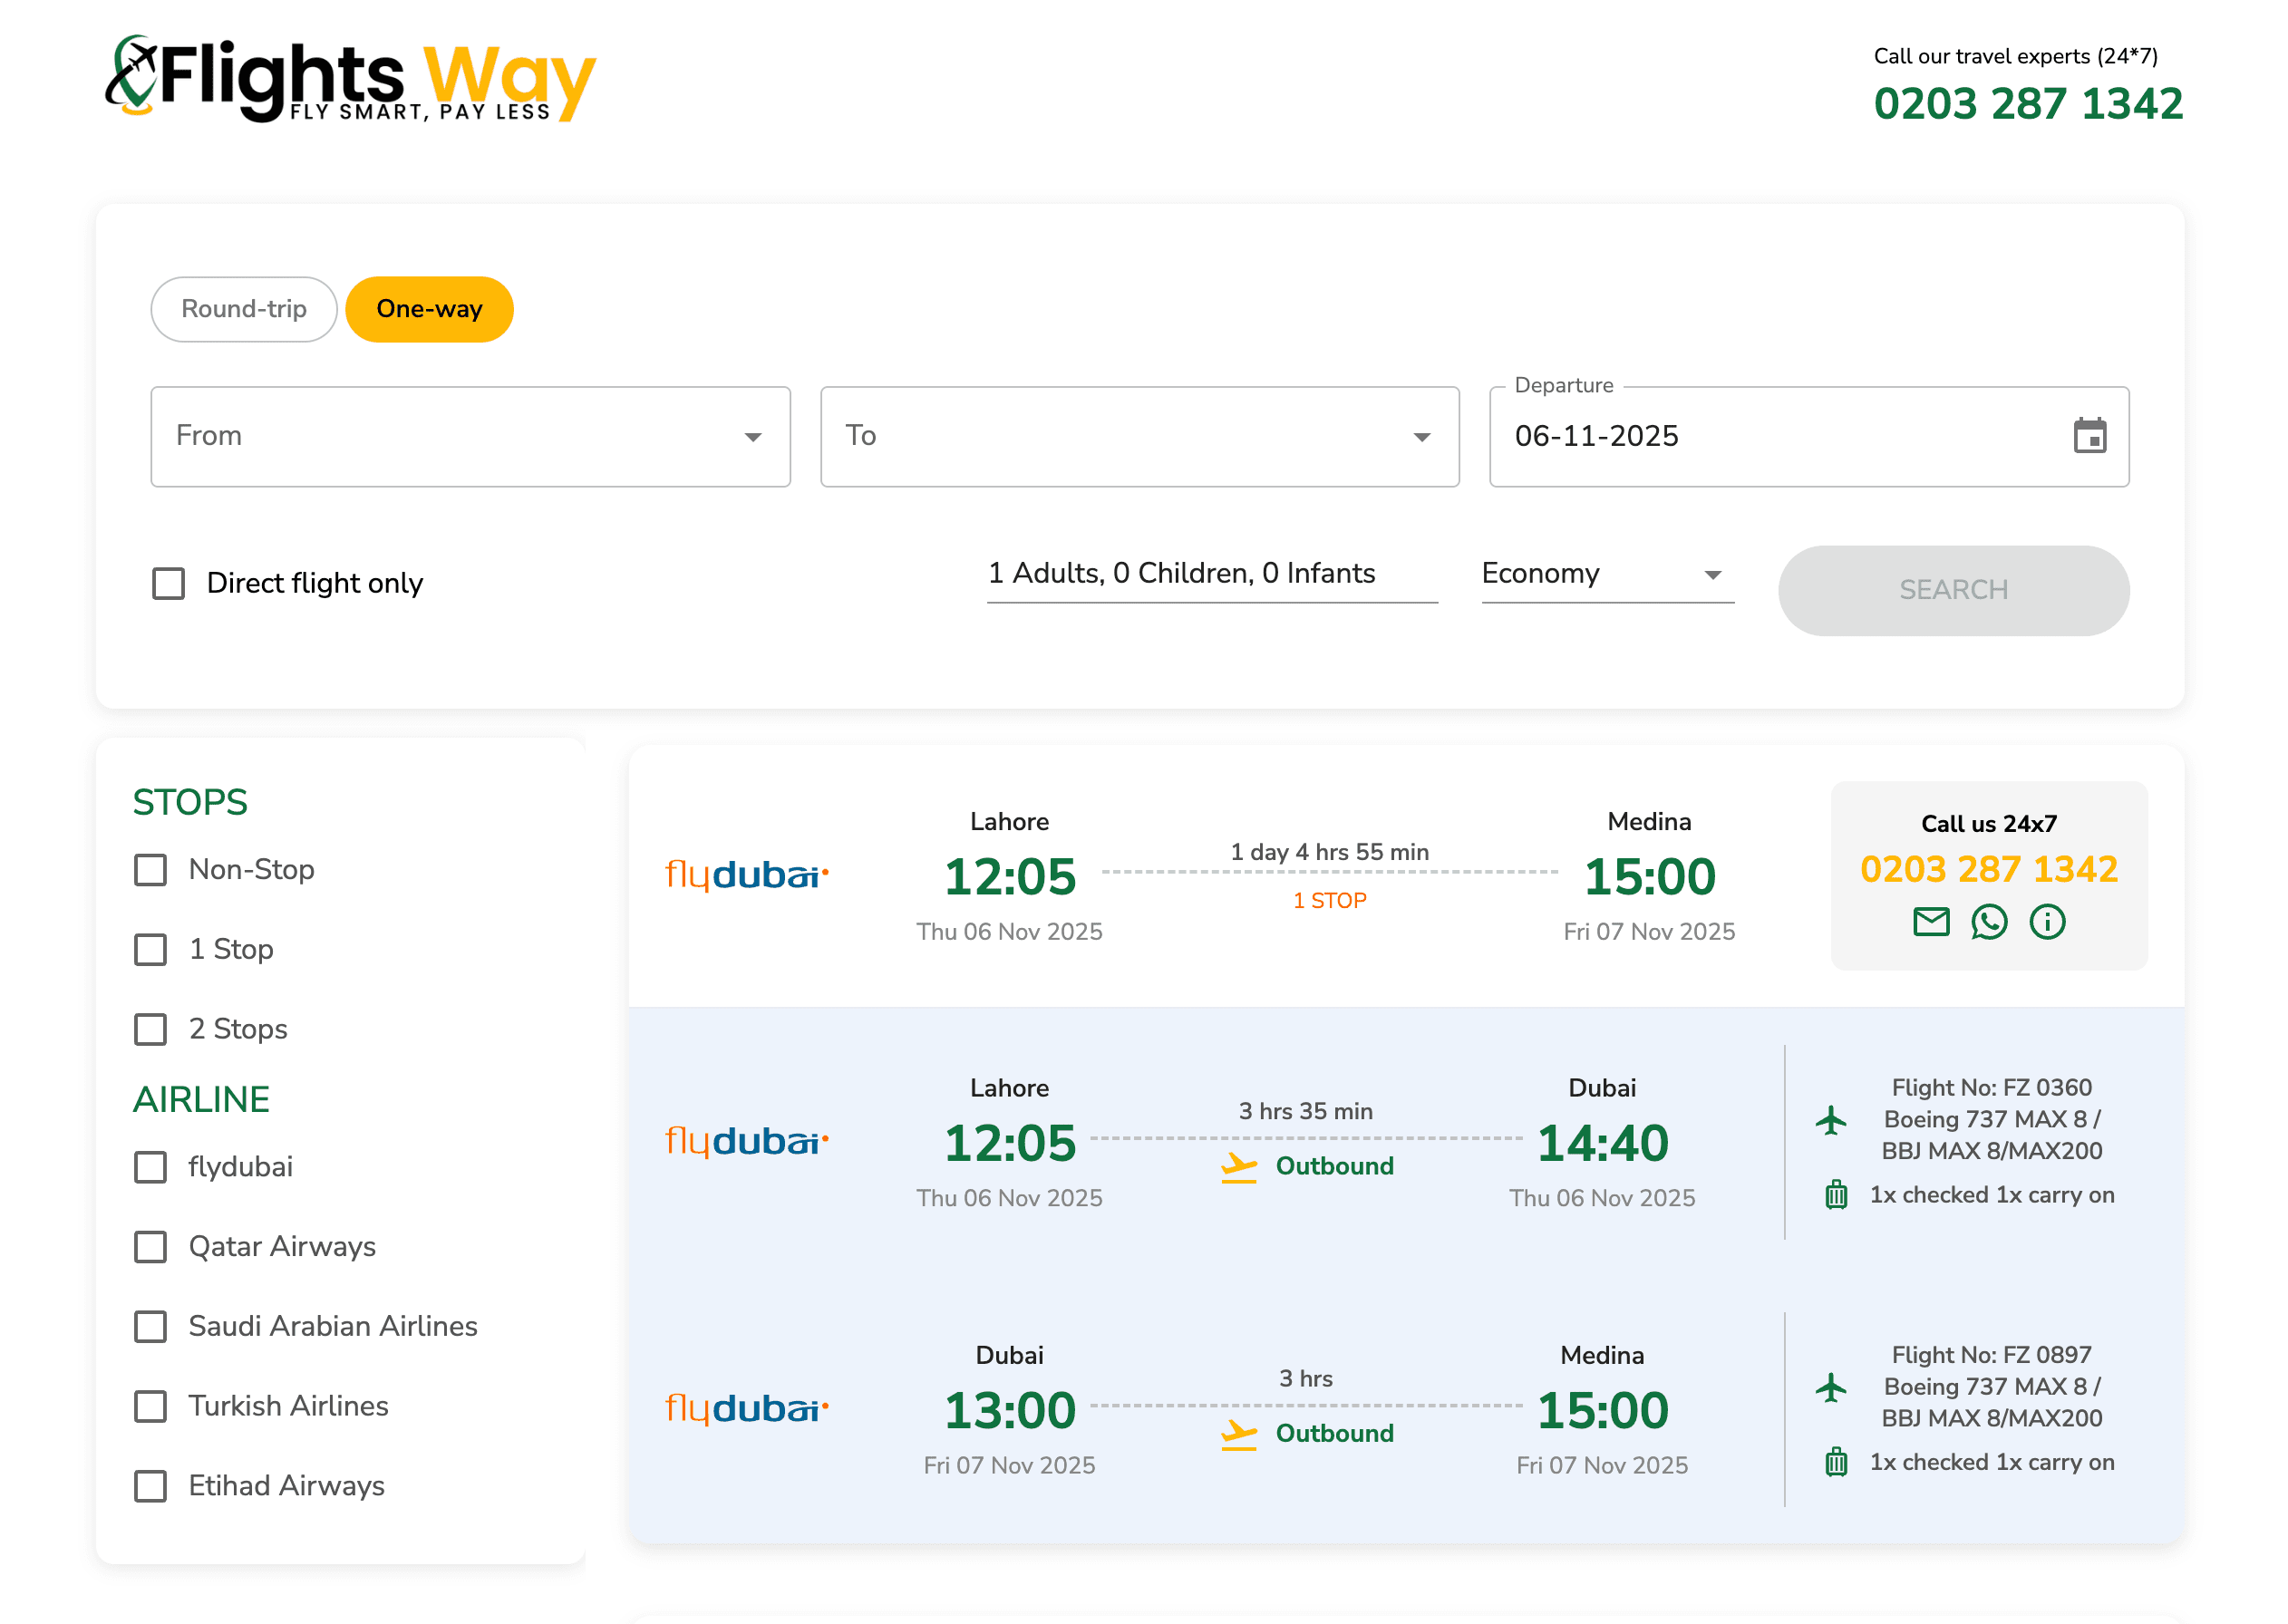2288x1624 pixels.
Task: Tick the Qatar Airways airline filter
Action: pyautogui.click(x=151, y=1246)
